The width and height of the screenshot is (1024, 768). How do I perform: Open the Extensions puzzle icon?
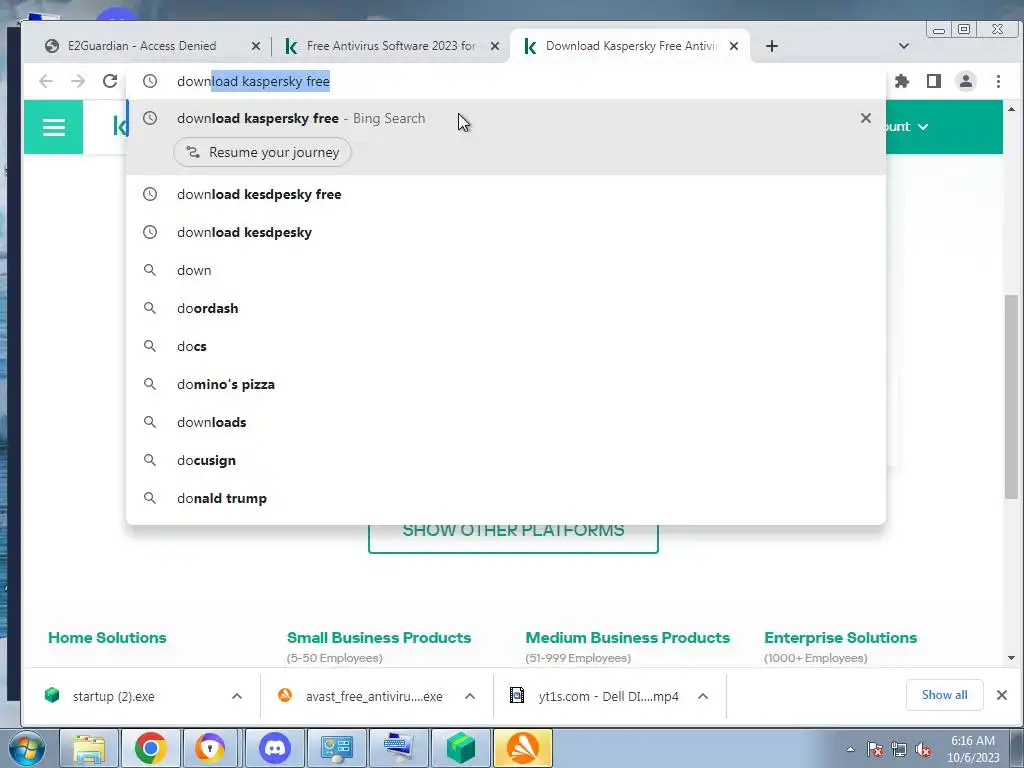pos(902,81)
